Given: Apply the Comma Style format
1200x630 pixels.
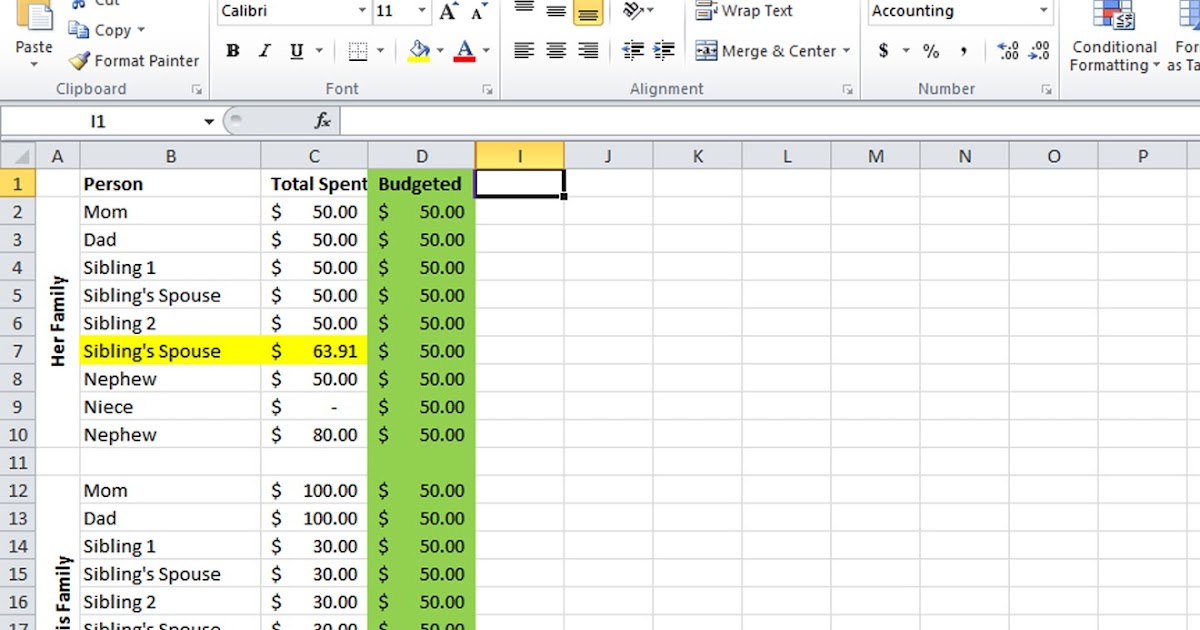Looking at the screenshot, I should [x=962, y=50].
